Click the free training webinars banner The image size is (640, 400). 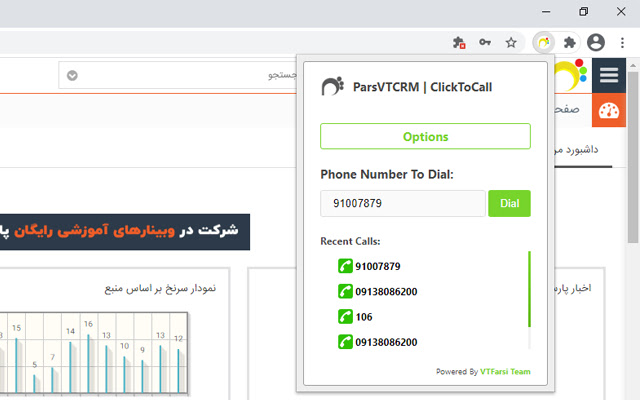(124, 232)
